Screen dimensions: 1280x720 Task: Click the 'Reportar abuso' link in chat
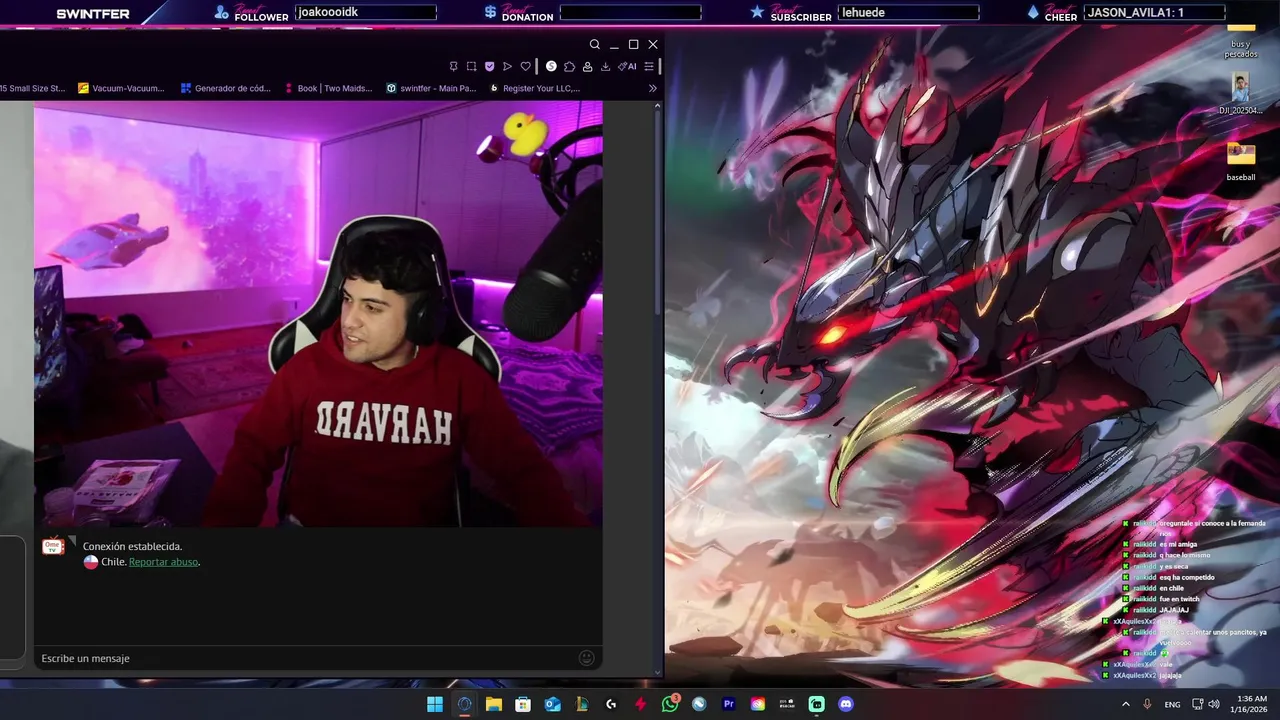[163, 562]
